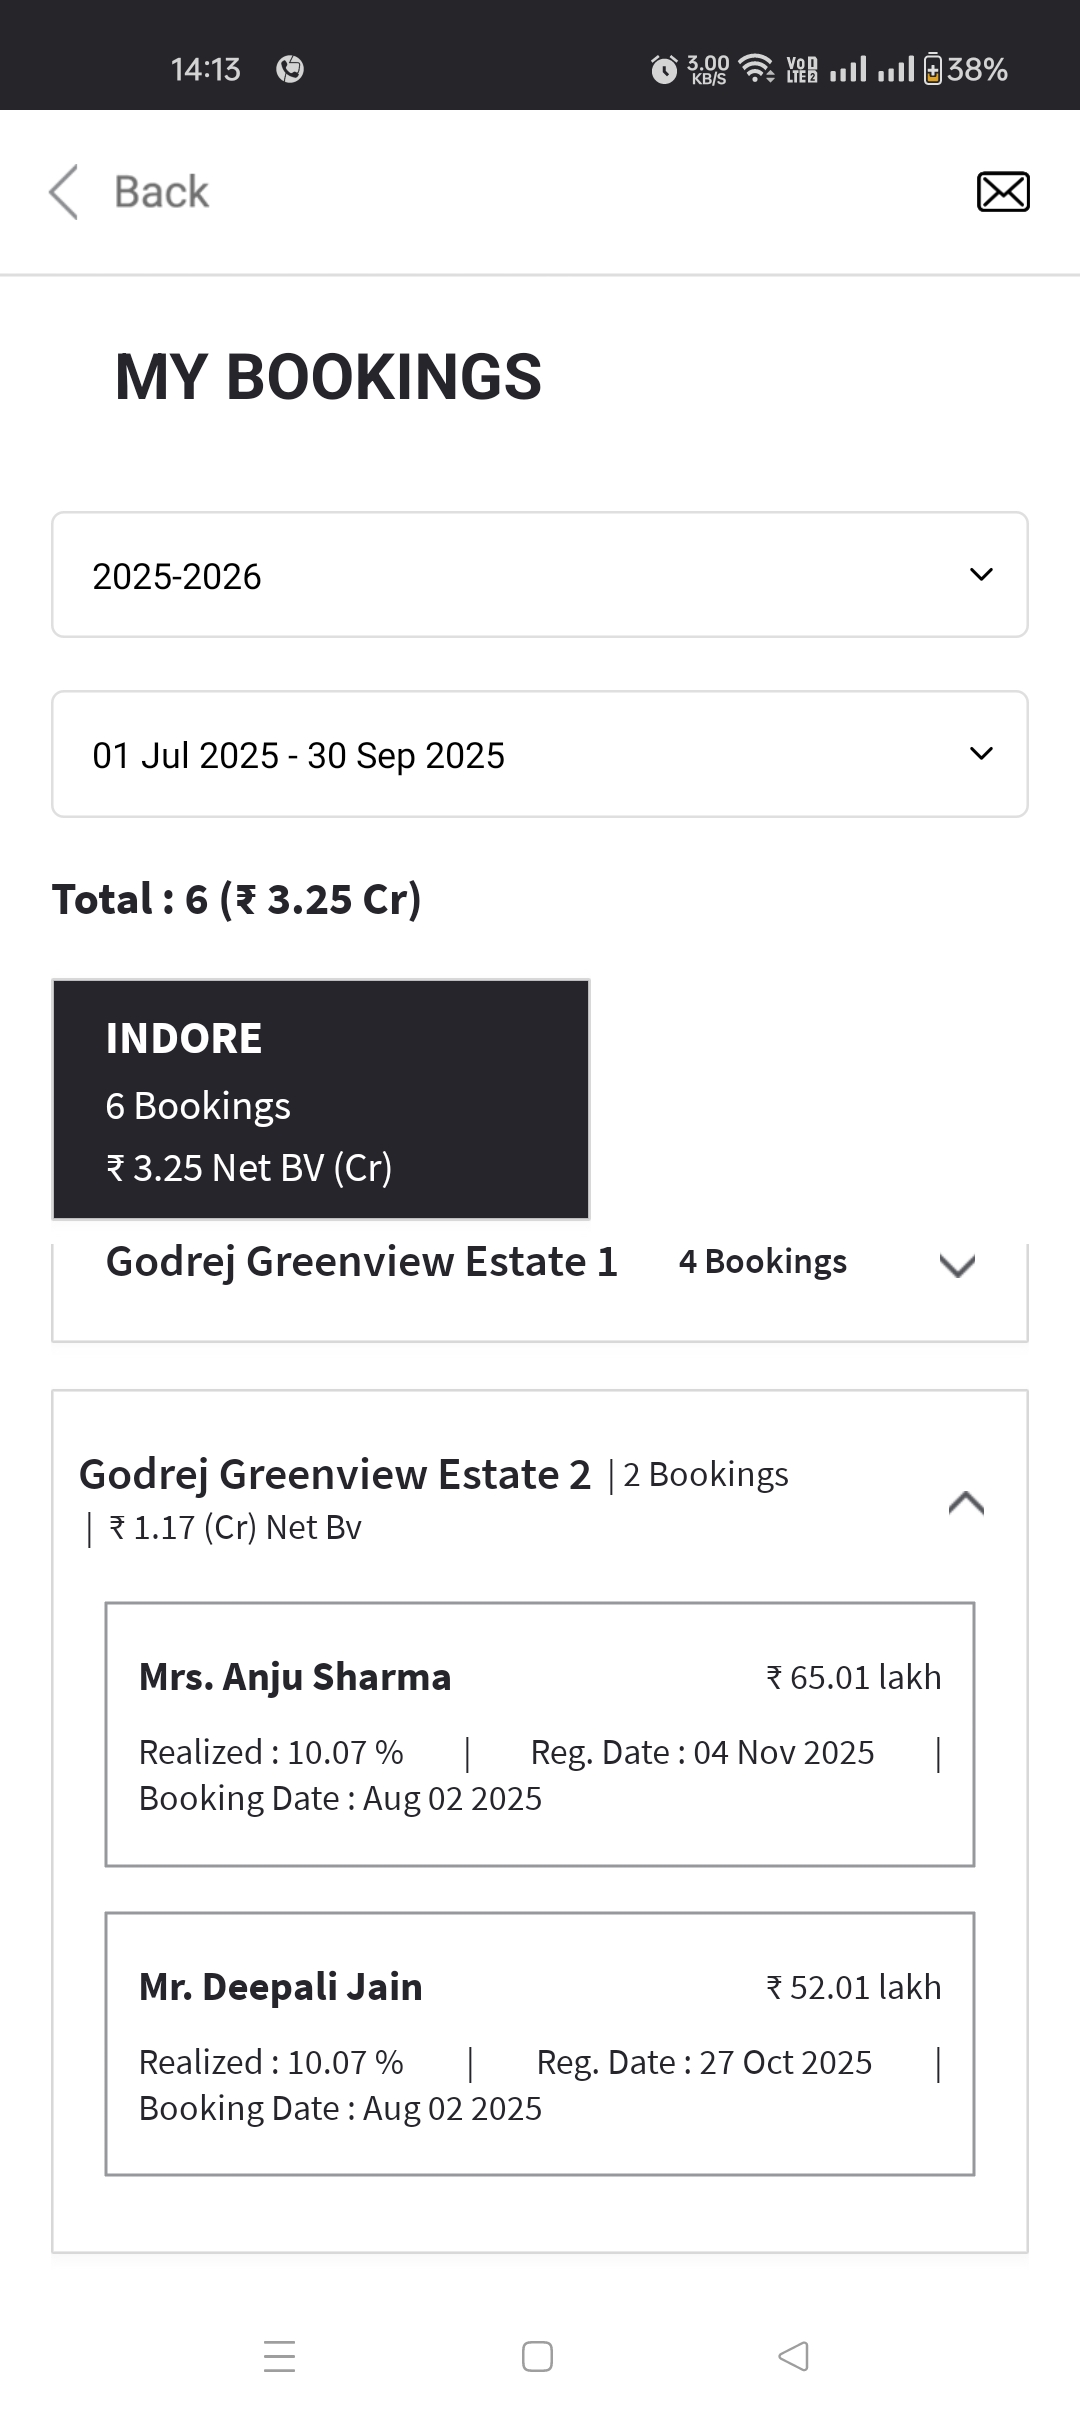Tap the battery indicator icon
Viewport: 1080px width, 2412px height.
(x=932, y=69)
